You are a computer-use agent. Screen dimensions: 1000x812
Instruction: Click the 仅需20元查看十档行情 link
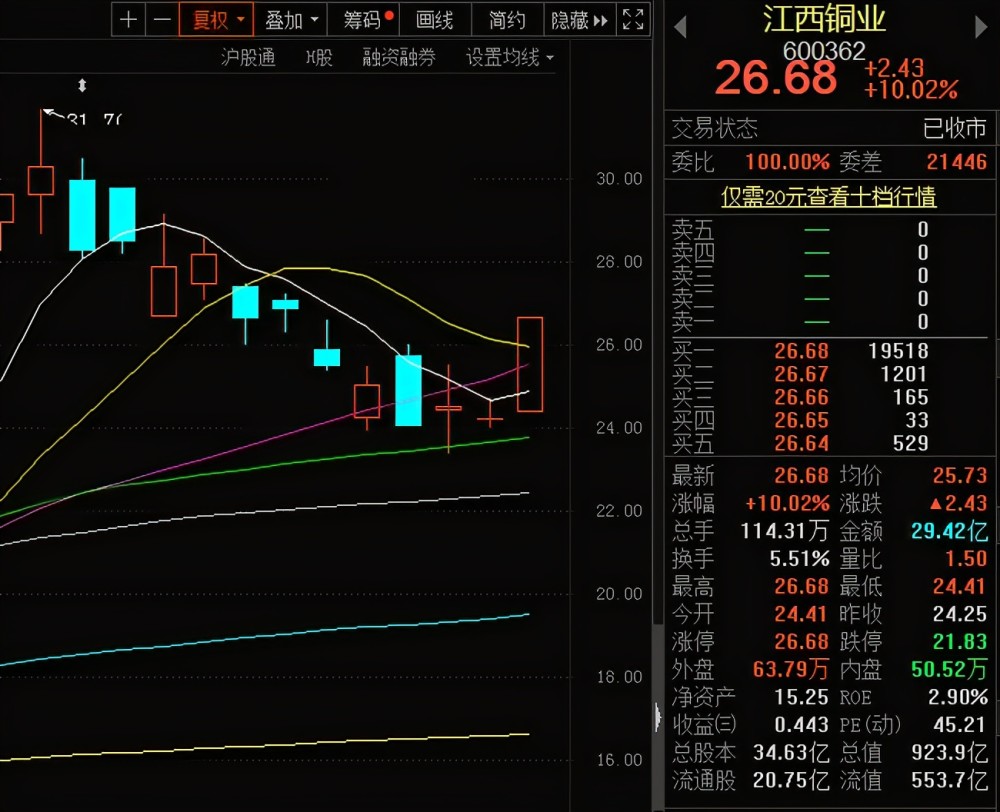click(x=828, y=196)
